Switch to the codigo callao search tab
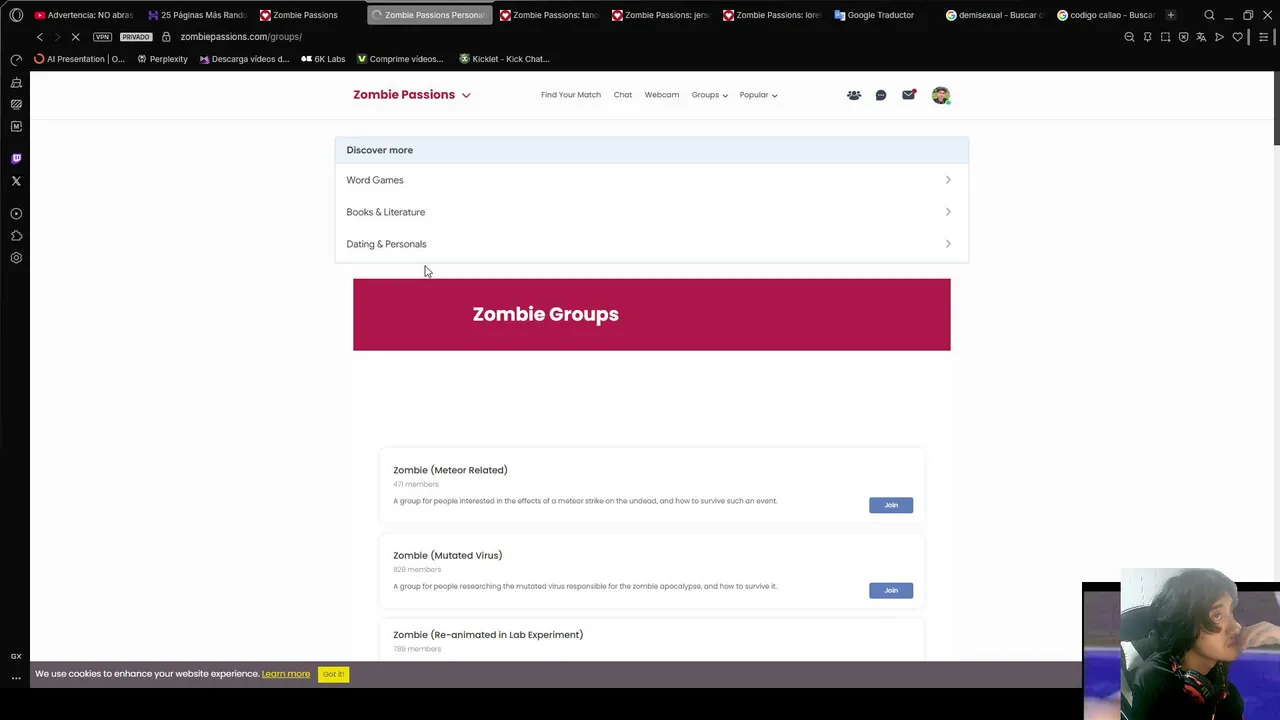The image size is (1280, 720). 1106,15
